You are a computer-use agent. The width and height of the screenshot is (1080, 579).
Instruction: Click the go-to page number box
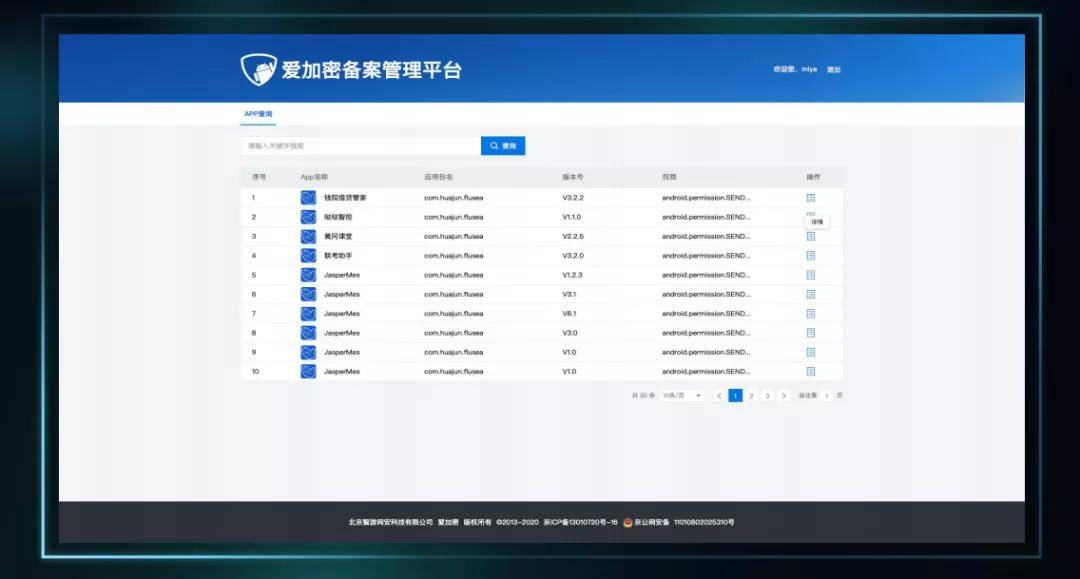tap(827, 396)
